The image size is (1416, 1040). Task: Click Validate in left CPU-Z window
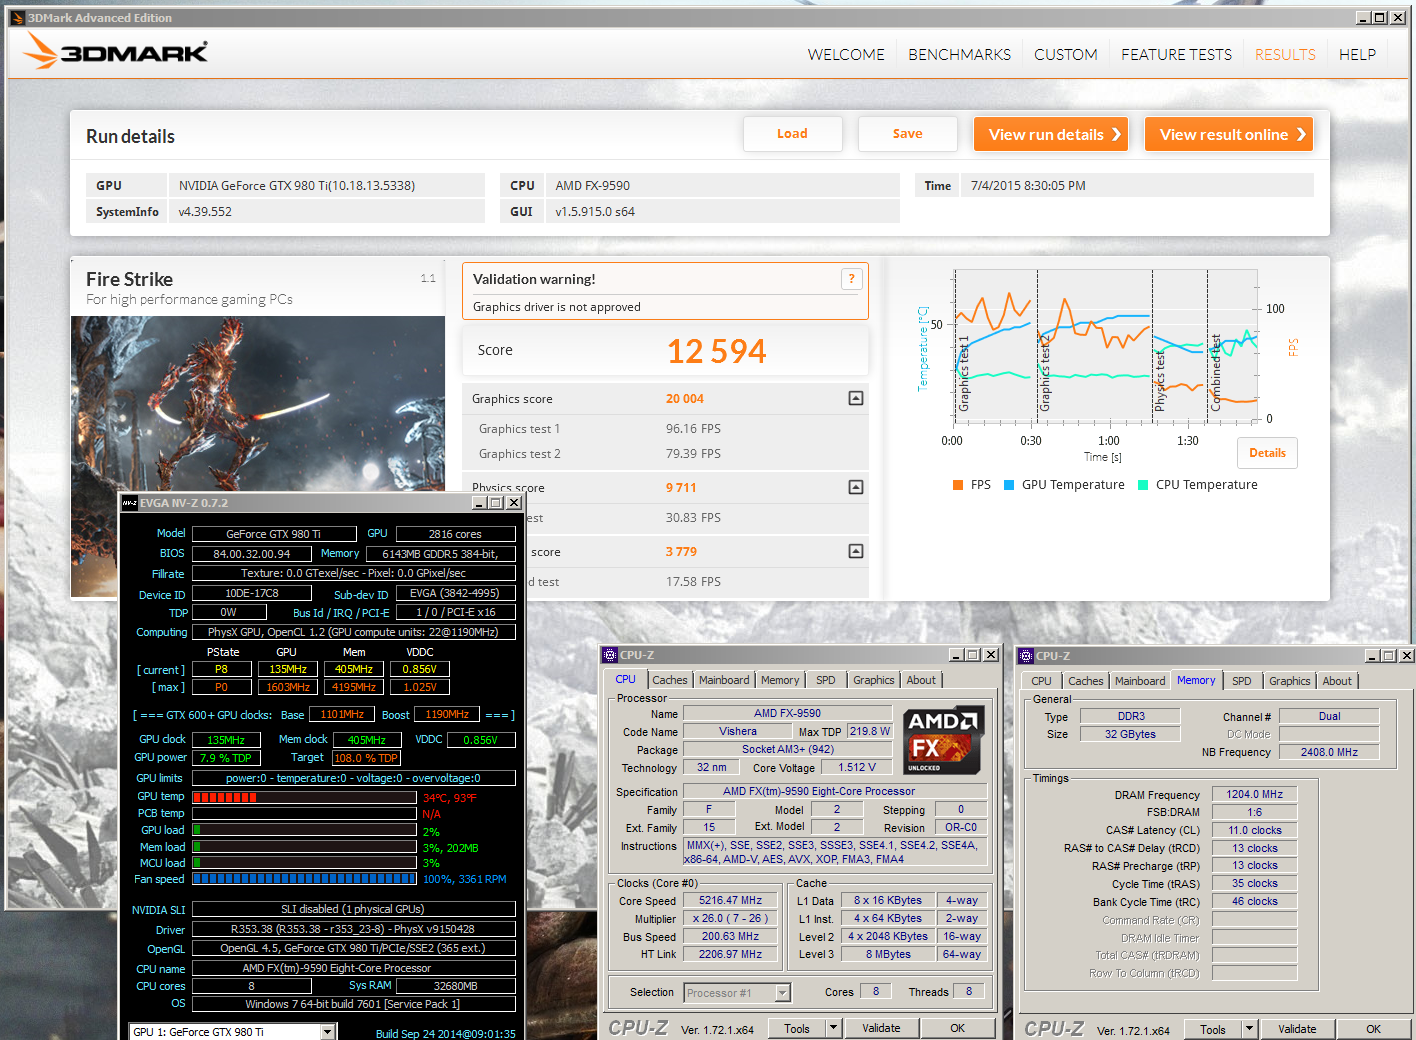[881, 1028]
